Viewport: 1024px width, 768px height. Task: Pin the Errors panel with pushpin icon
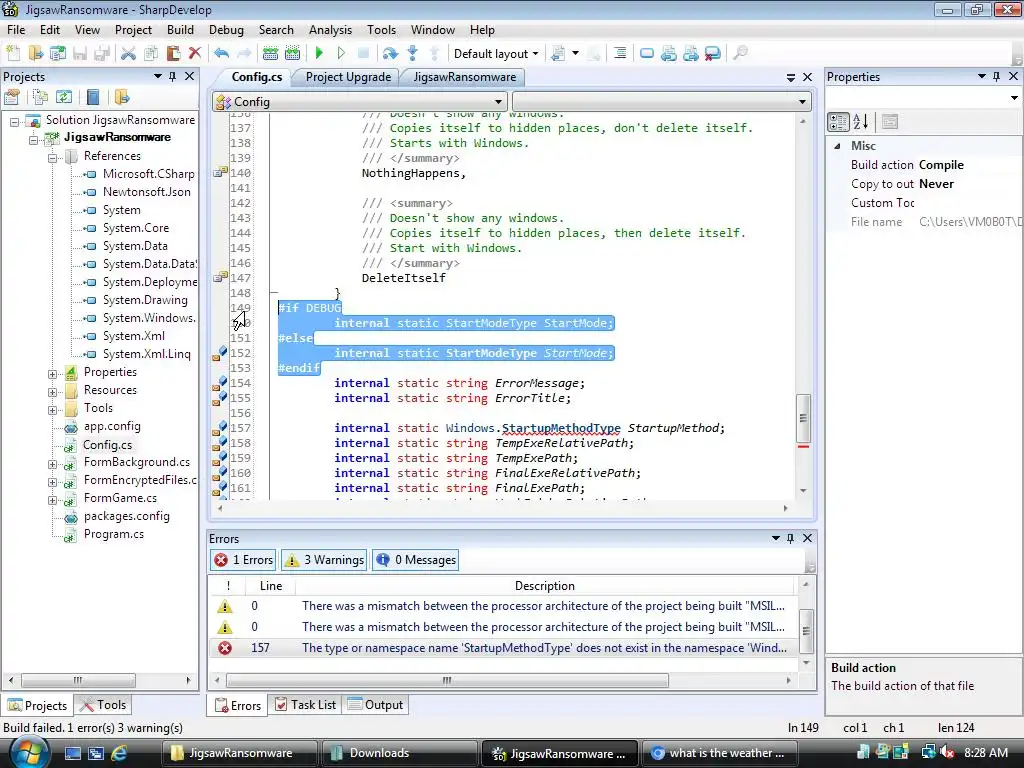click(x=790, y=538)
